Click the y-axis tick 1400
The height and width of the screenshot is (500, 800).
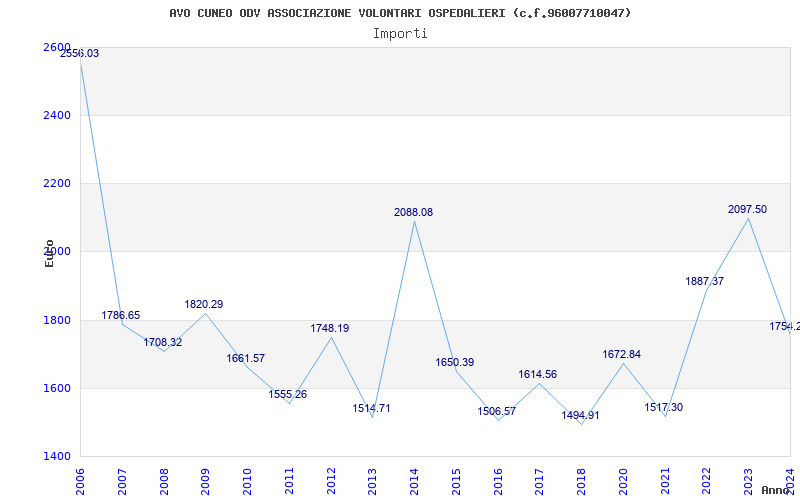click(x=57, y=457)
